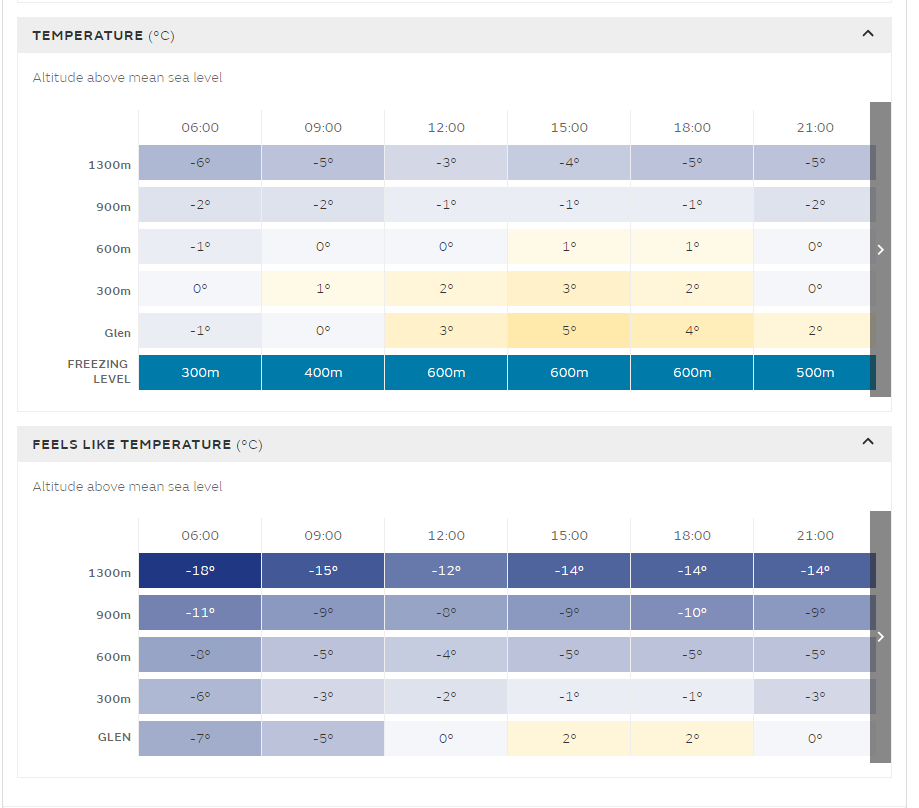The height and width of the screenshot is (808, 919).
Task: Click the FREEZING LEVEL row label
Action: click(99, 372)
